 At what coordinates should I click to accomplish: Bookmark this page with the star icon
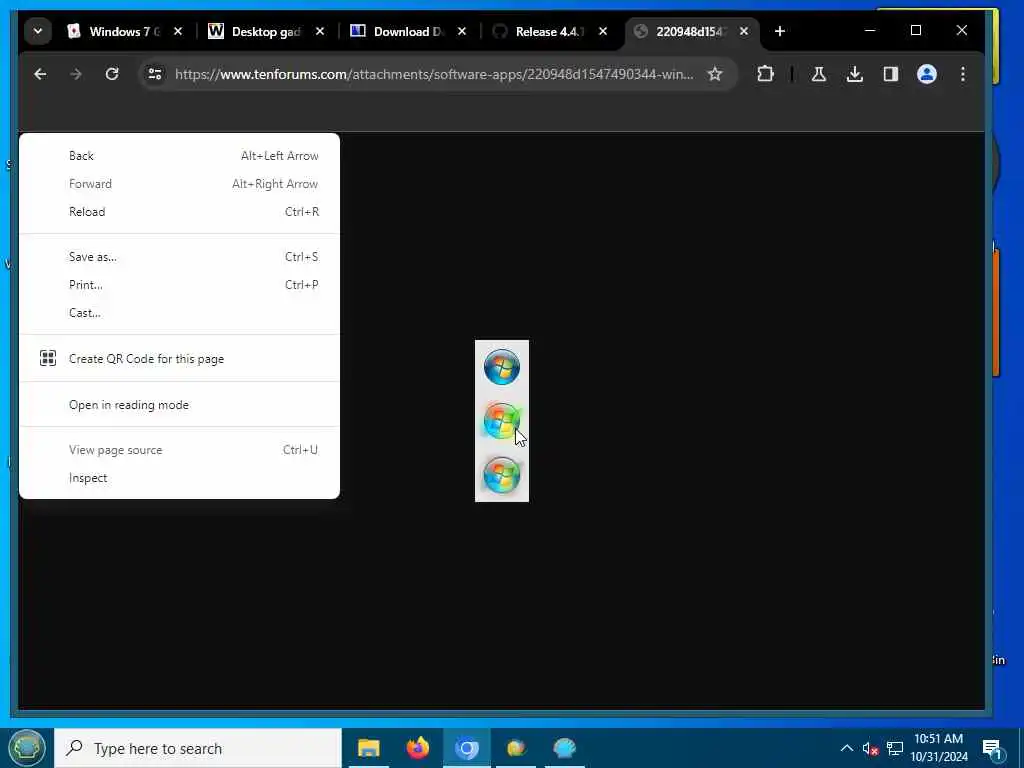point(715,74)
